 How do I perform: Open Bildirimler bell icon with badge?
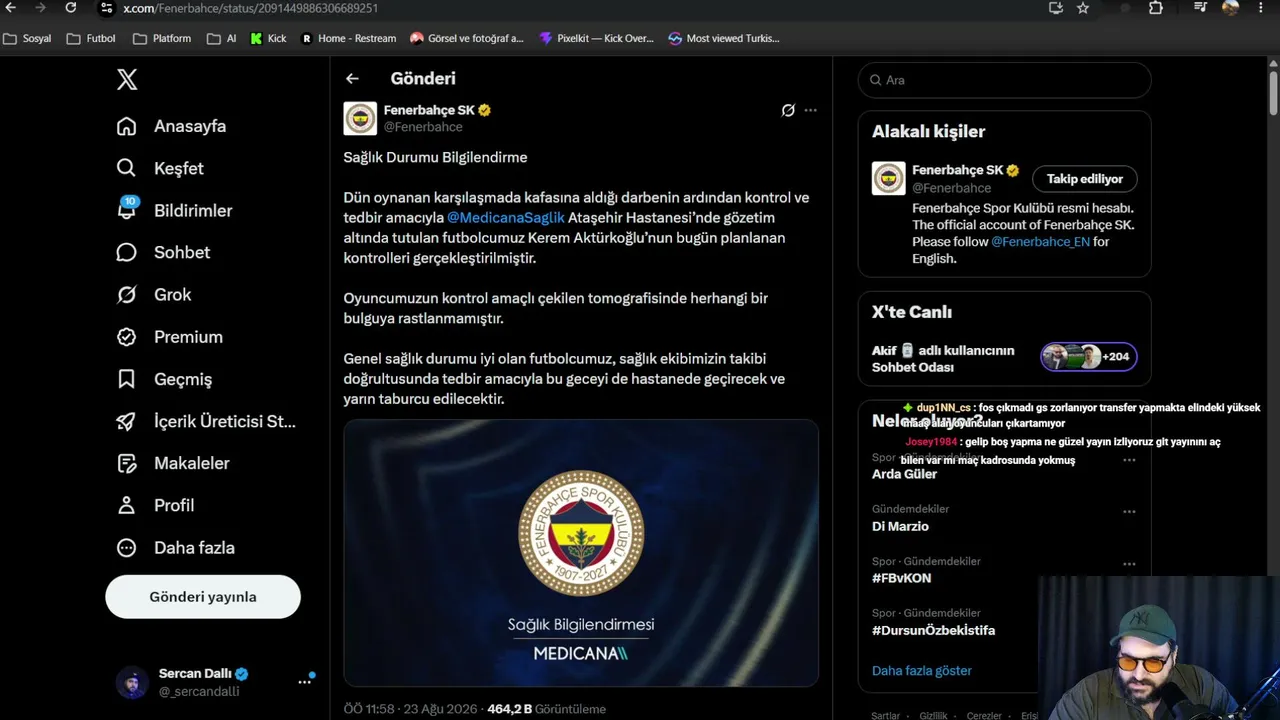coord(126,210)
